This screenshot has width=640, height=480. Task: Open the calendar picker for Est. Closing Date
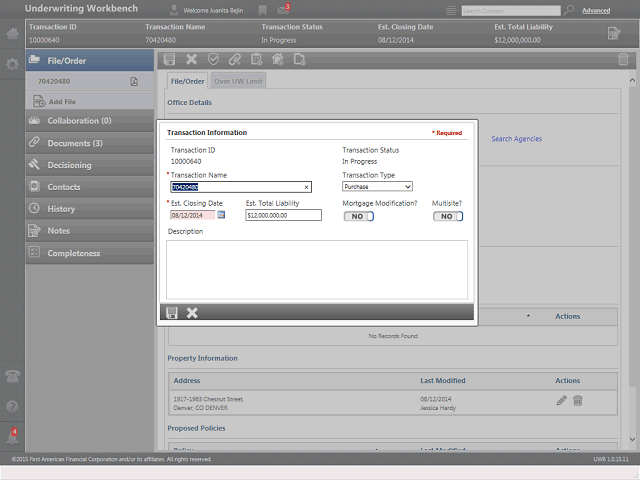click(221, 215)
